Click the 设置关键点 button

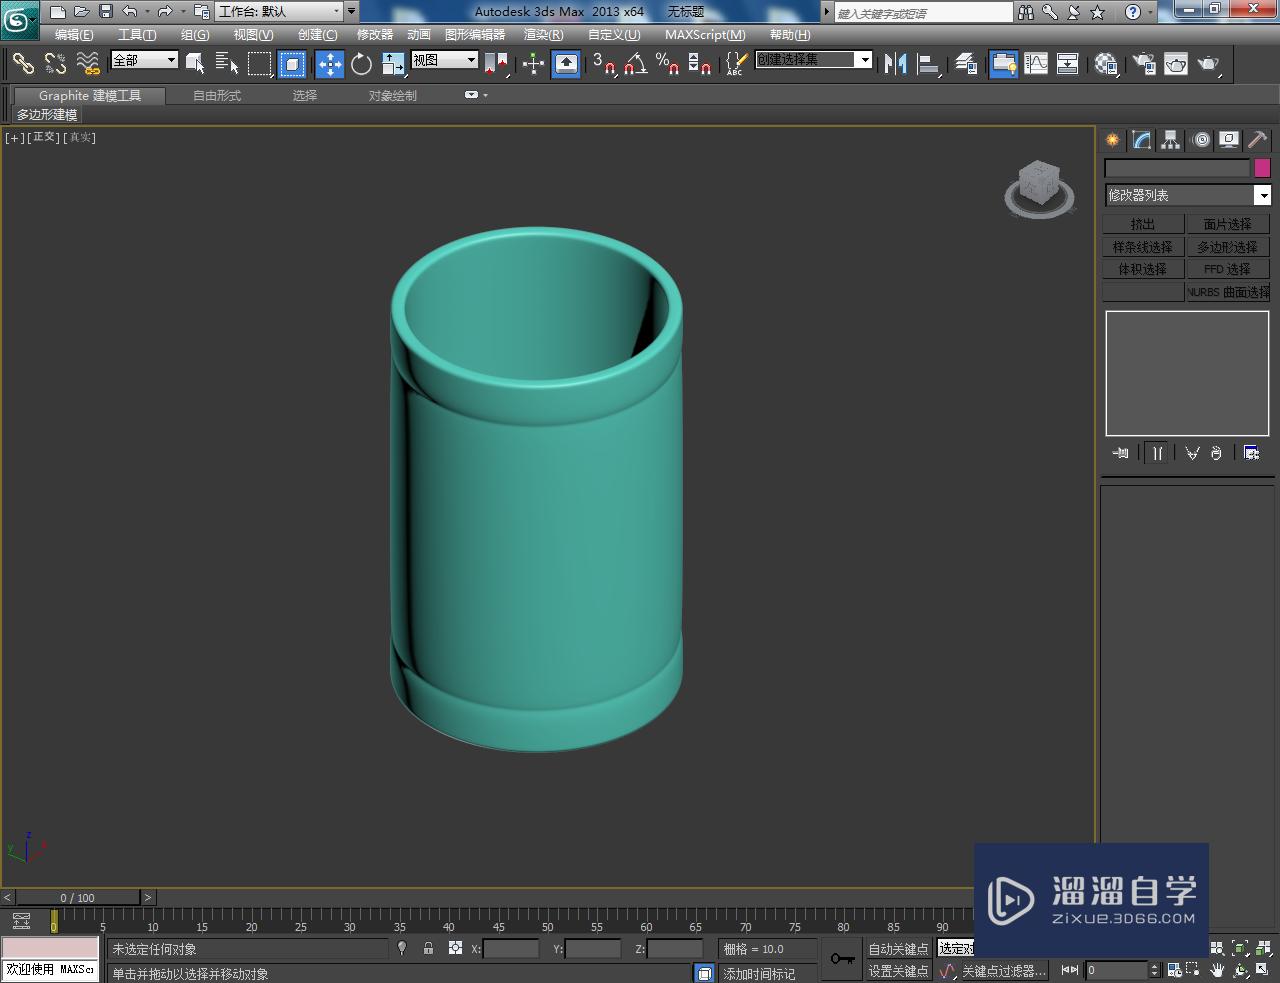pyautogui.click(x=898, y=971)
